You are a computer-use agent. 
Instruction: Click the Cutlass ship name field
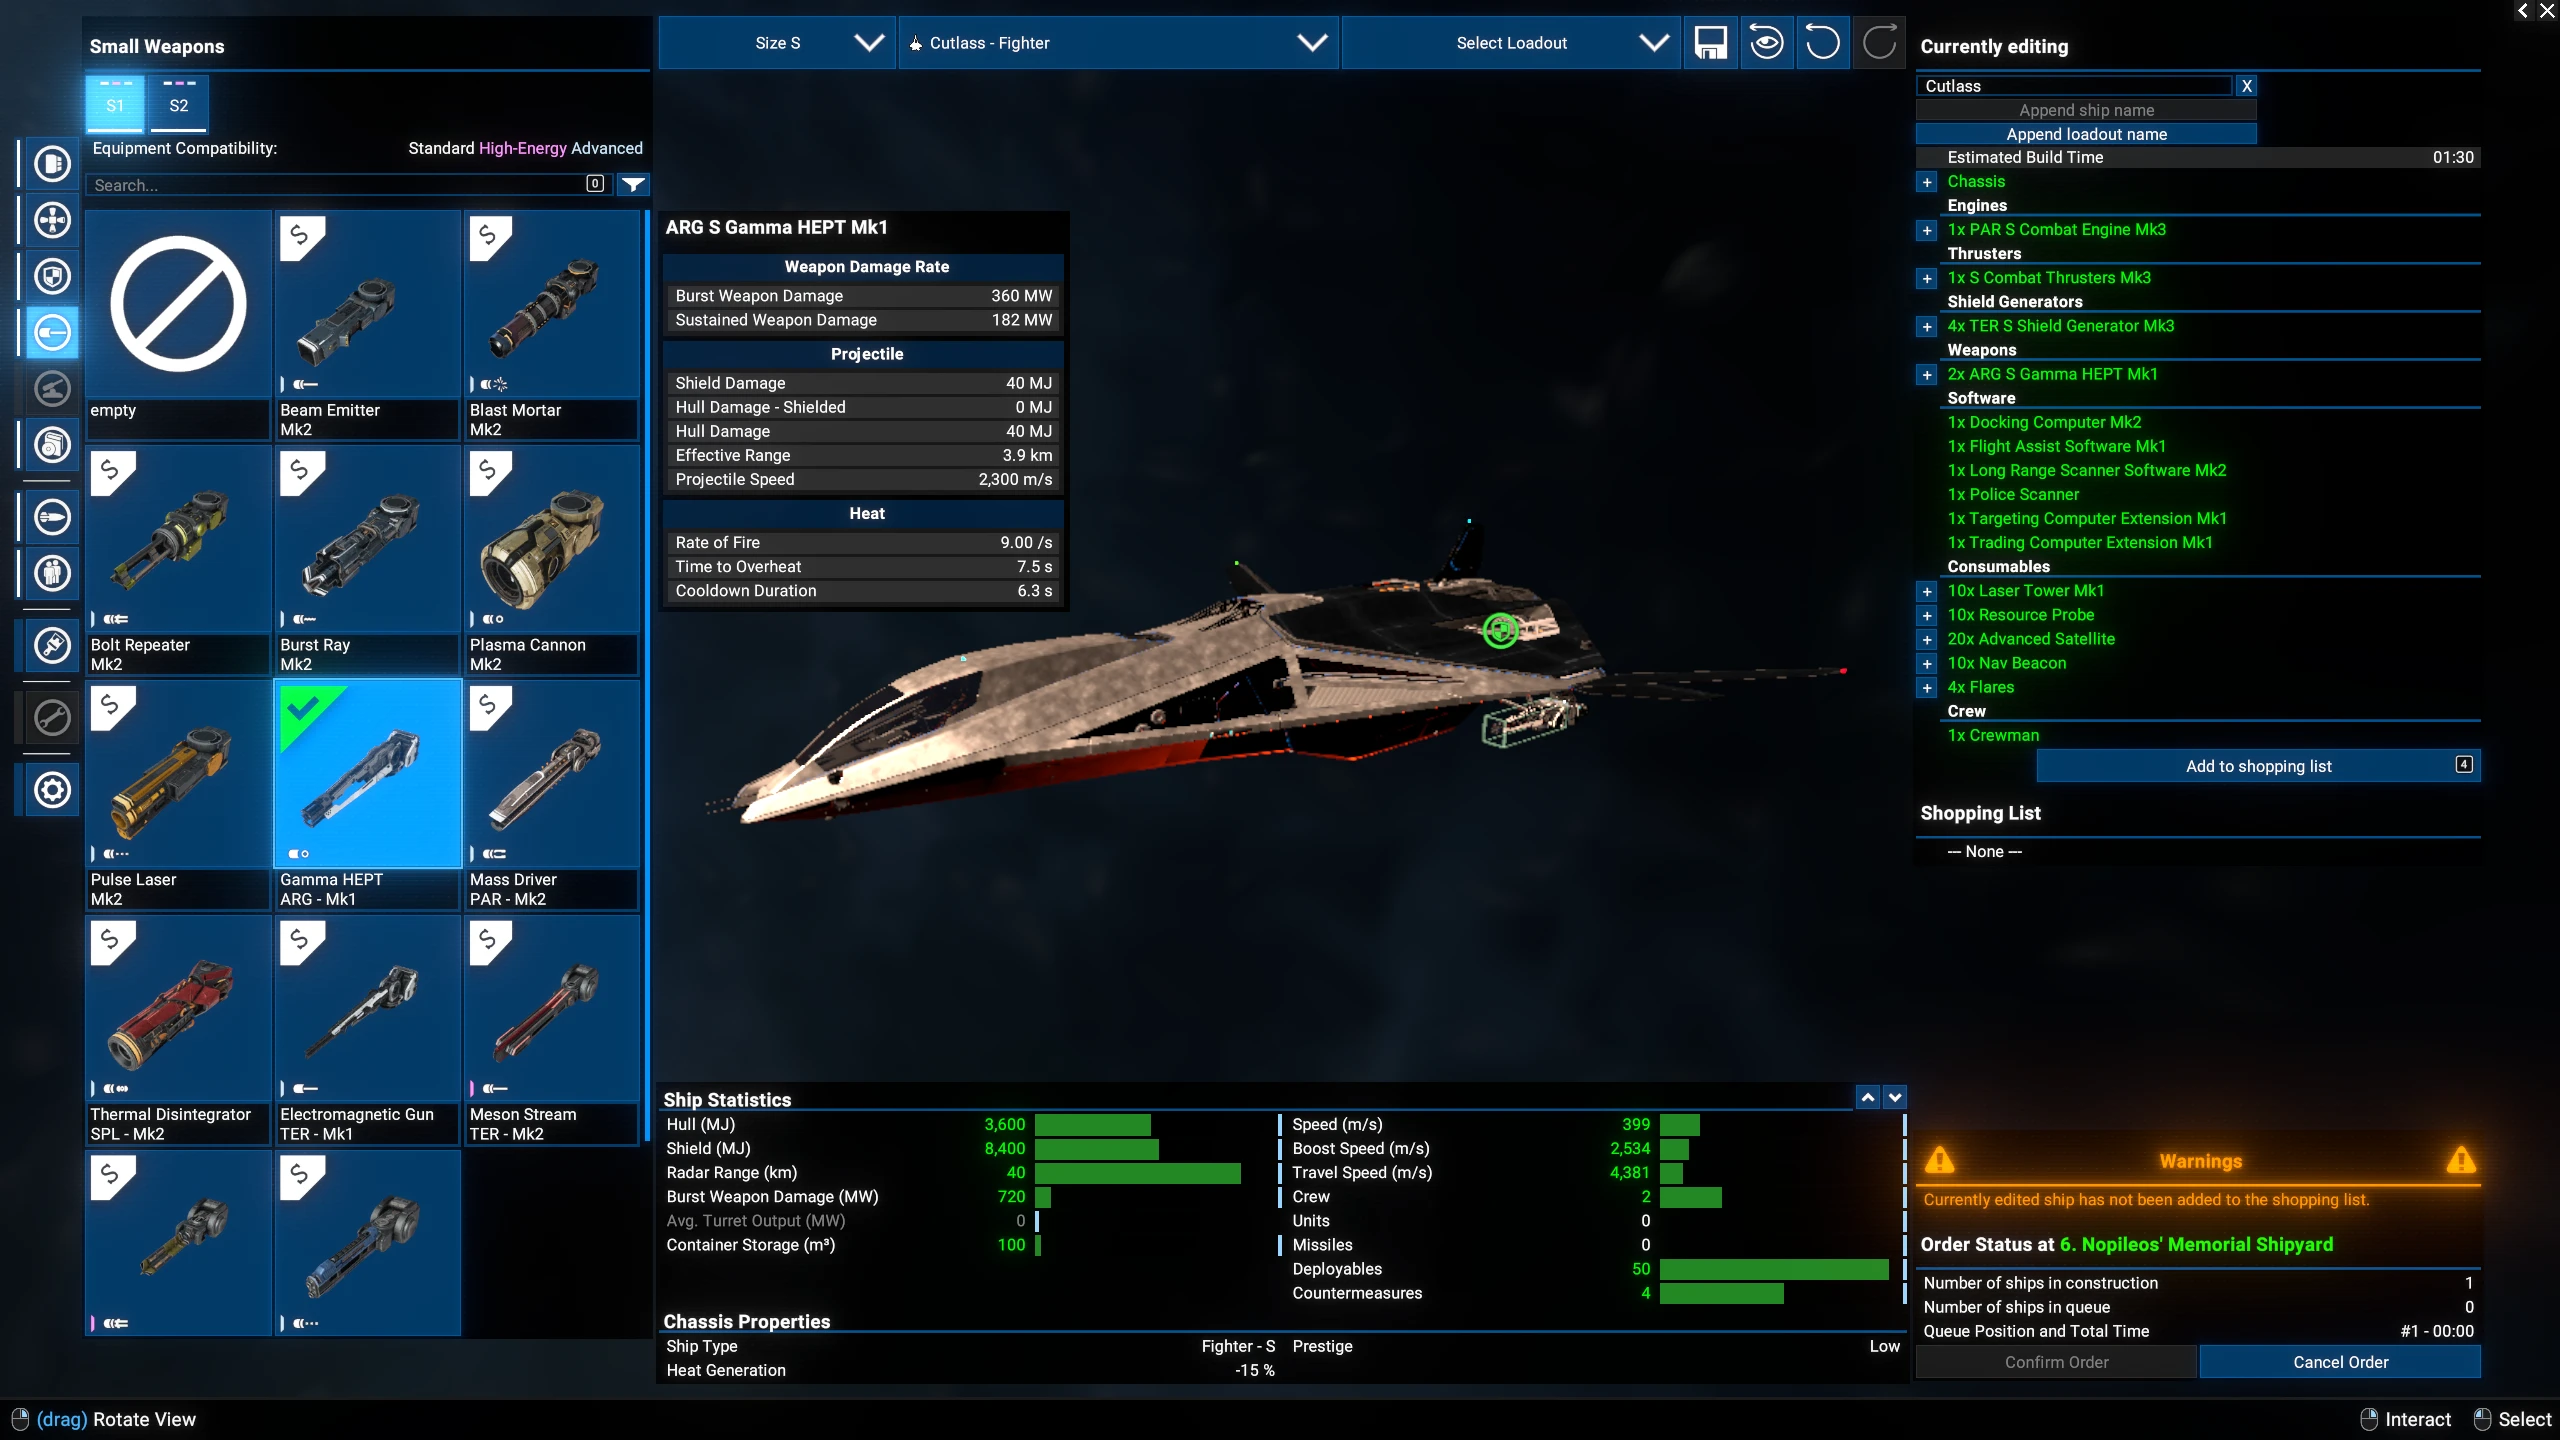click(x=2074, y=86)
